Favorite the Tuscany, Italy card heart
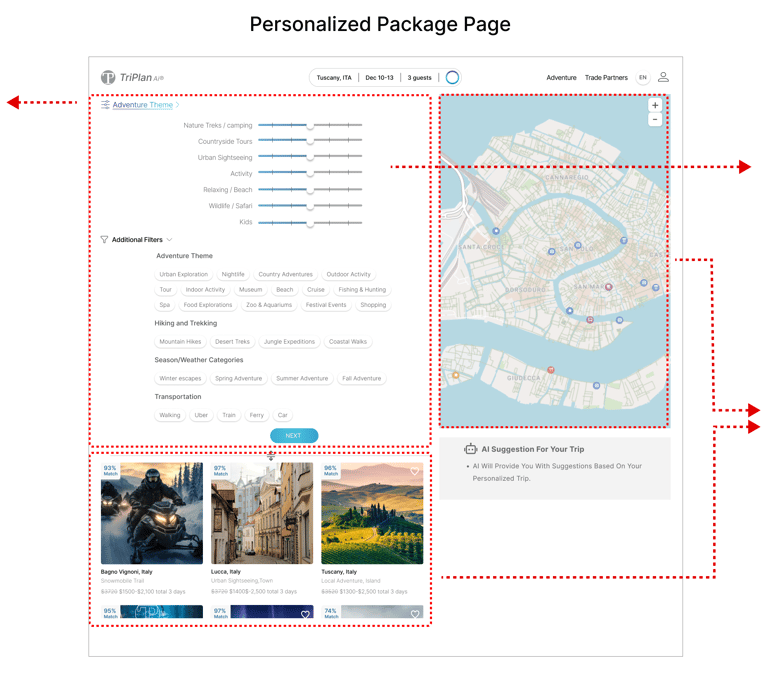 [x=414, y=471]
